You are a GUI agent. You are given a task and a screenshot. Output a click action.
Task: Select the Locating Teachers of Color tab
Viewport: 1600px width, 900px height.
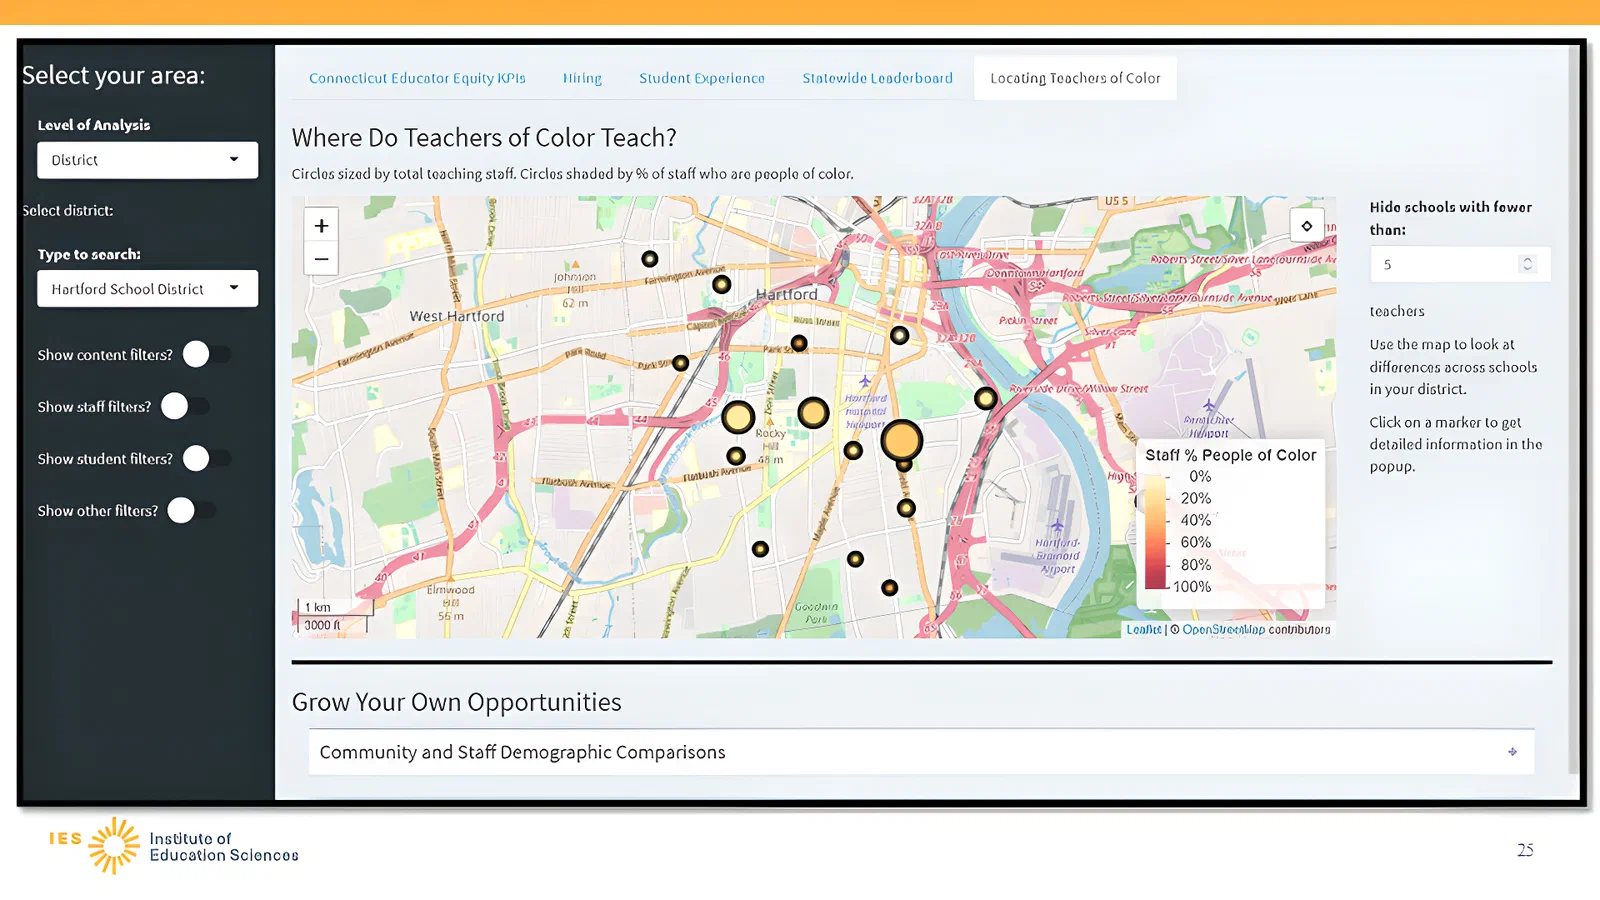[x=1075, y=78]
